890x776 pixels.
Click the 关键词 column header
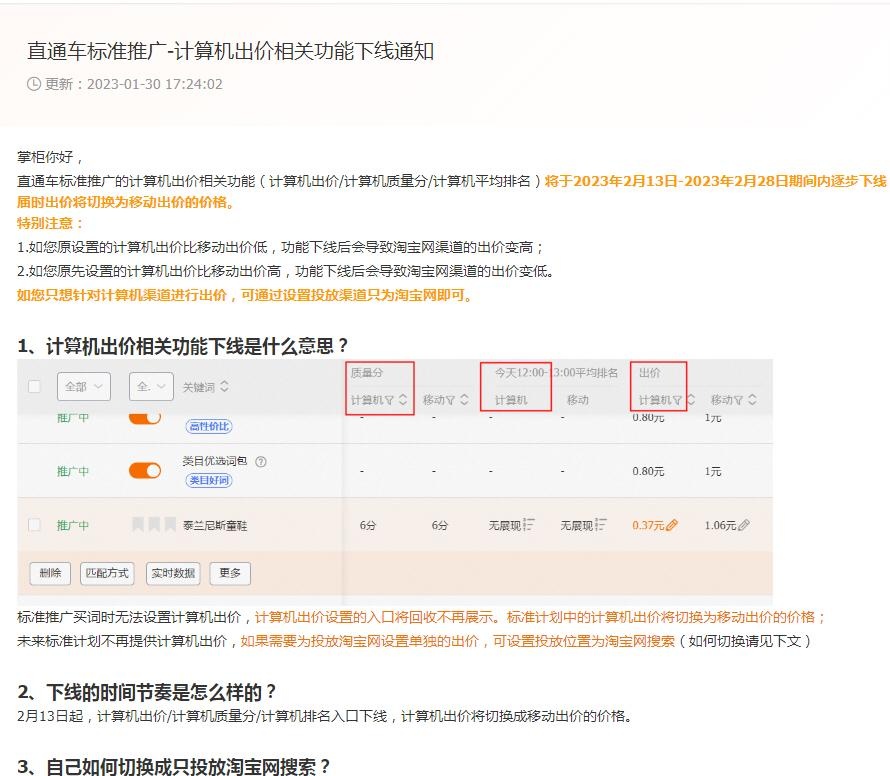(x=199, y=387)
